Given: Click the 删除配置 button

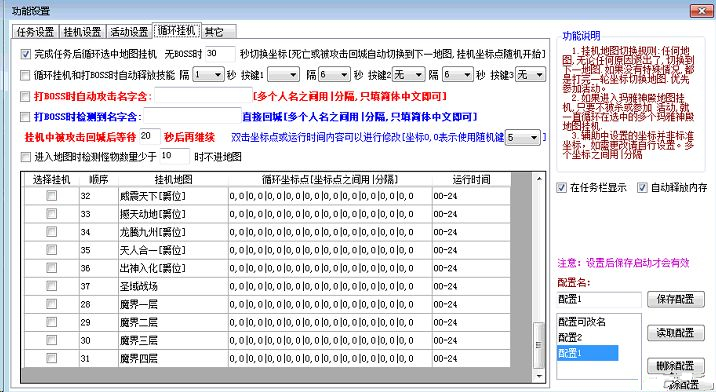Looking at the screenshot, I should pyautogui.click(x=675, y=366).
